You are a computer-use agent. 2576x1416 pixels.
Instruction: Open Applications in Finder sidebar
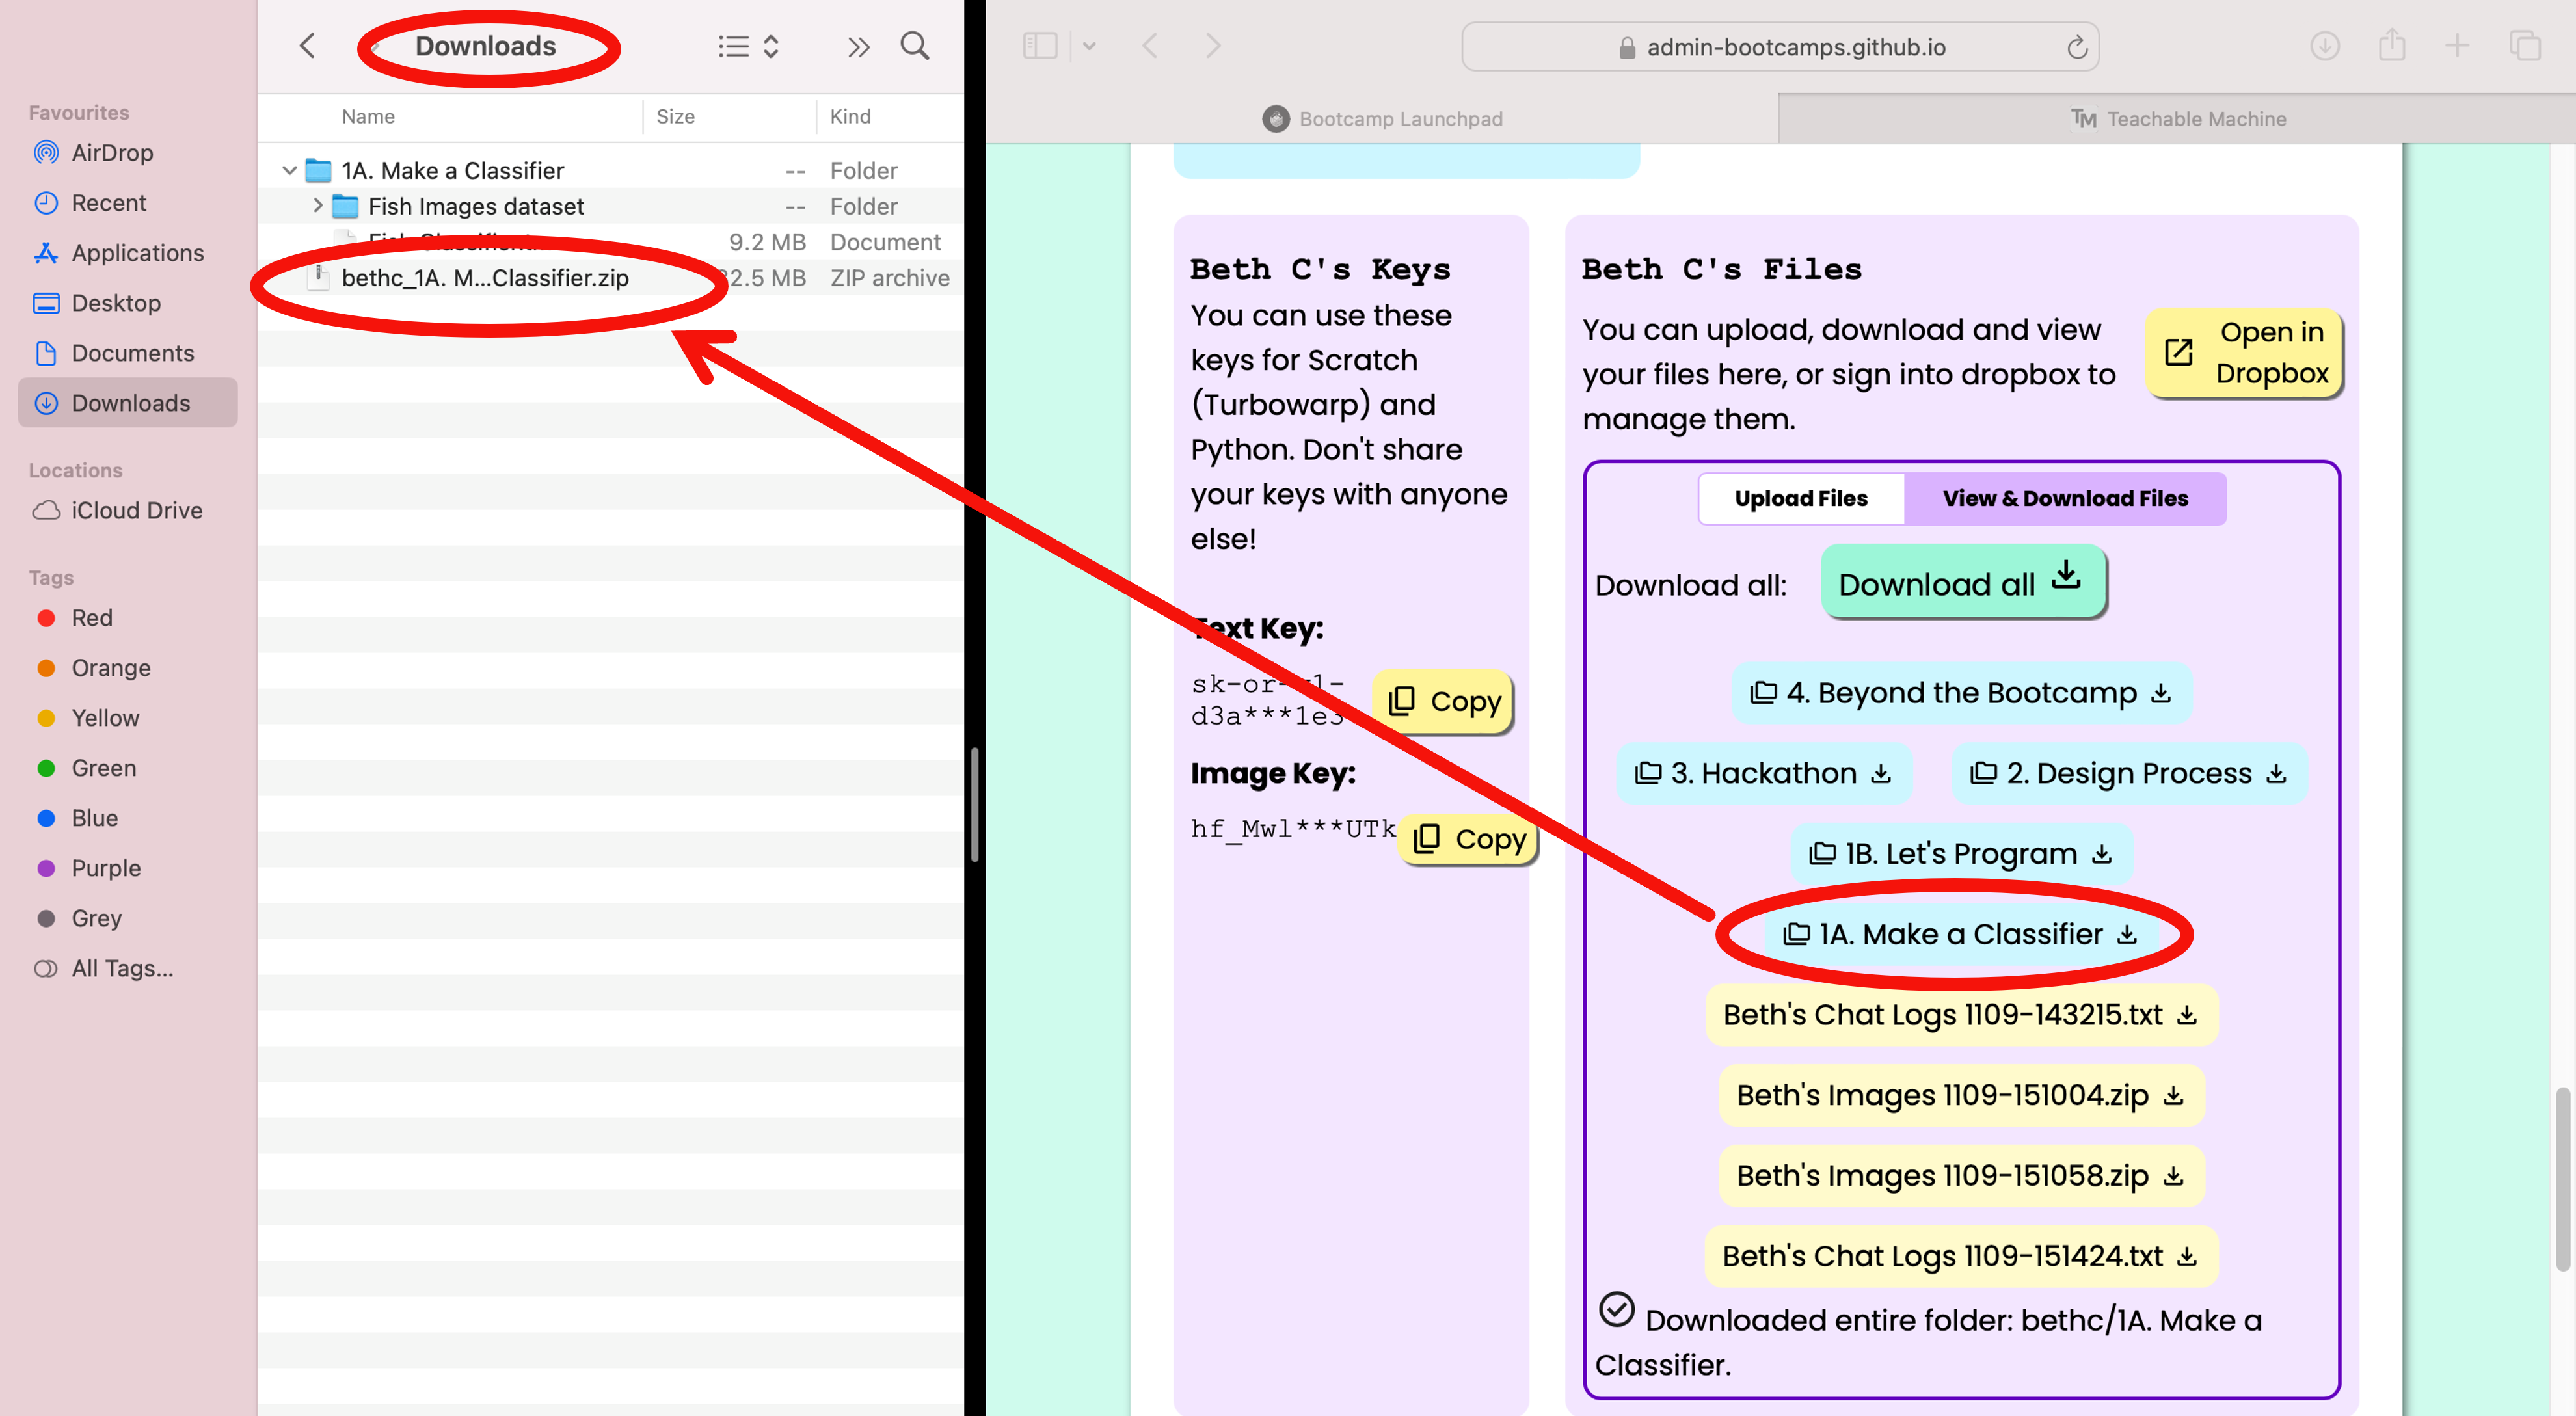tap(128, 252)
